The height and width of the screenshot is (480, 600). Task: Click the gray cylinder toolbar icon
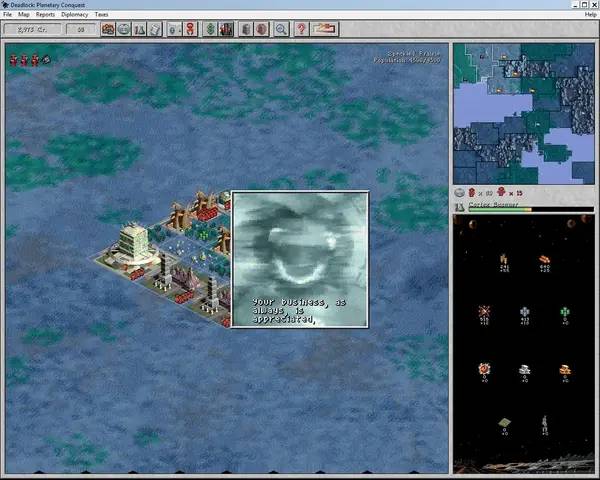(246, 29)
